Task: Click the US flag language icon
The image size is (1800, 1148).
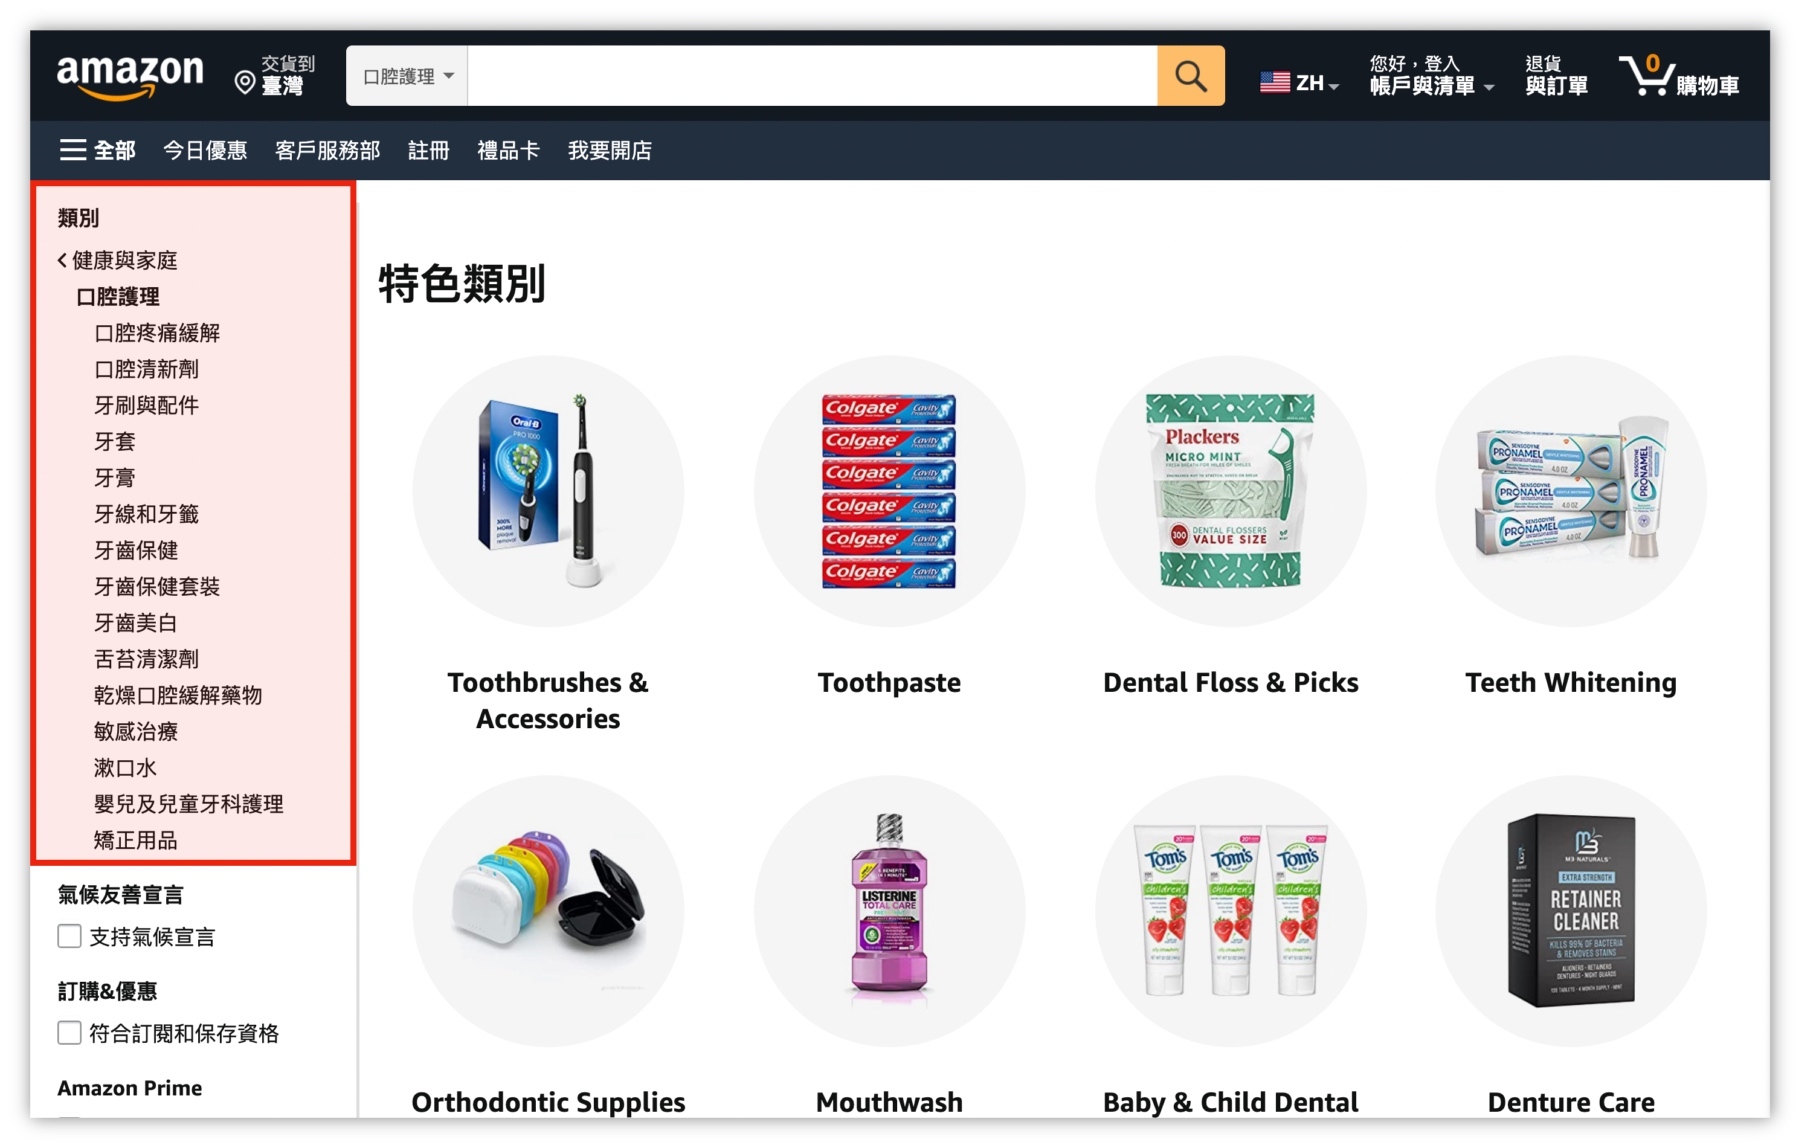Action: click(1274, 82)
